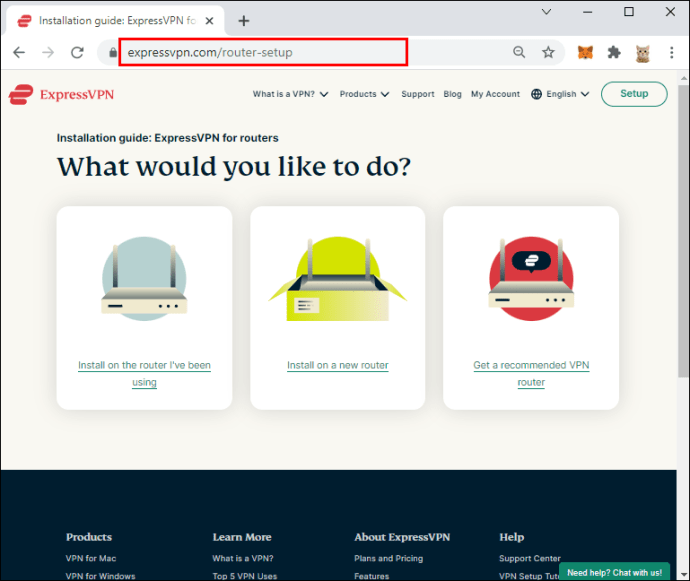Click the red recommended router illustration
Viewport: 690px width, 581px height.
click(531, 279)
